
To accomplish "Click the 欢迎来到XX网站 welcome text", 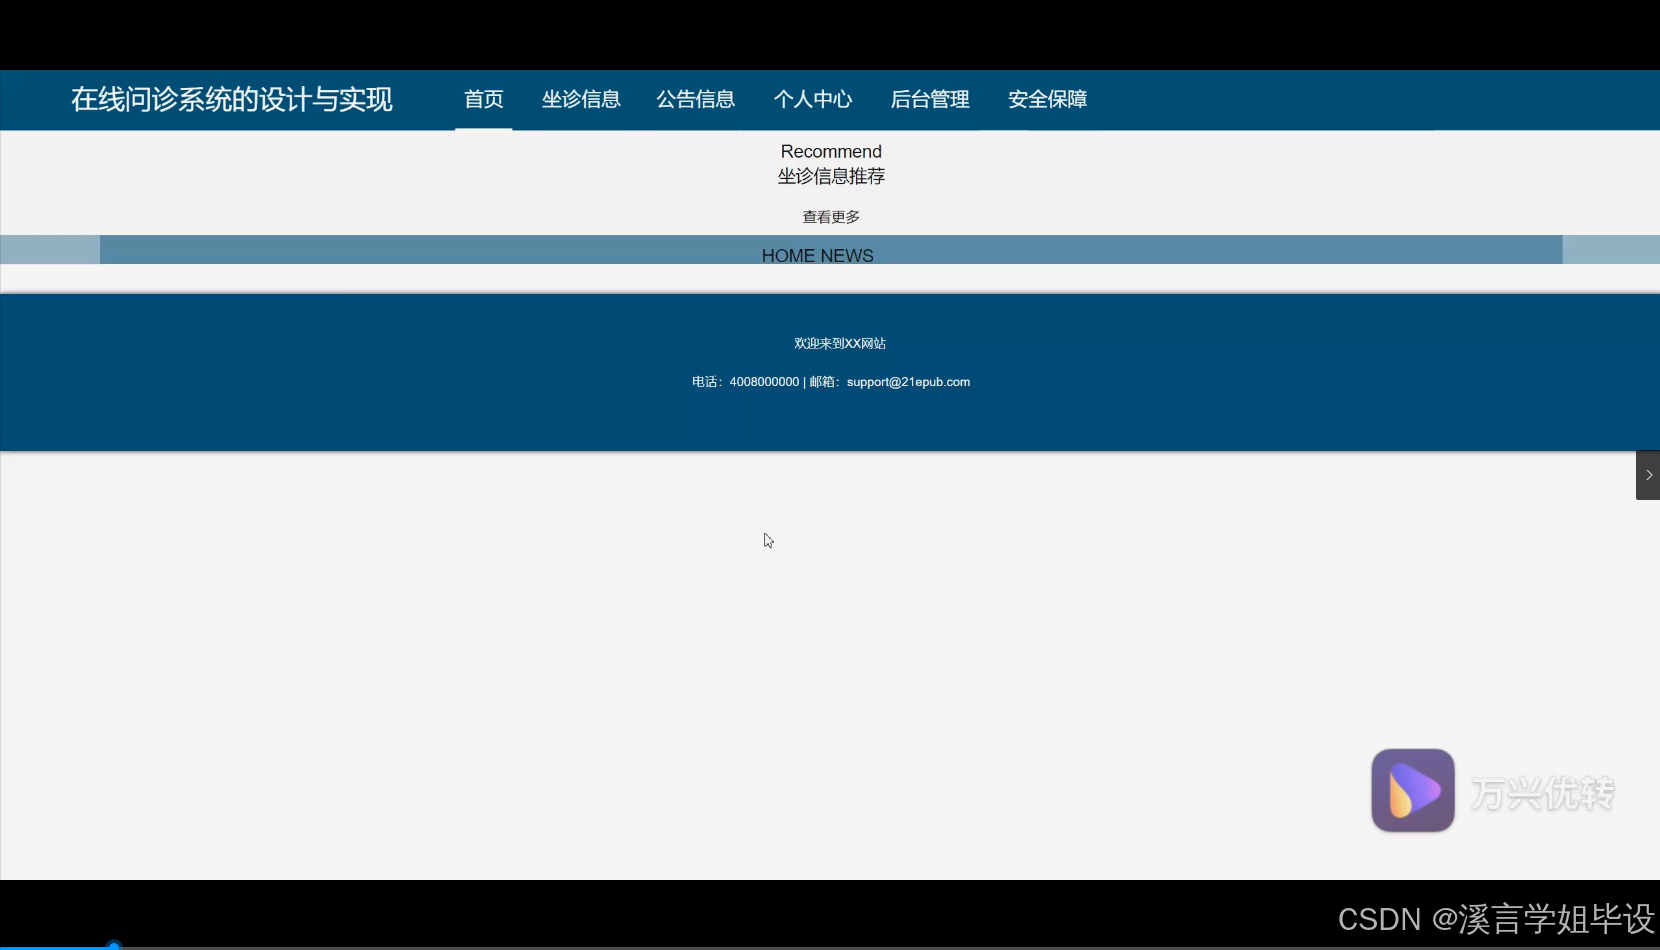I will click(x=839, y=343).
